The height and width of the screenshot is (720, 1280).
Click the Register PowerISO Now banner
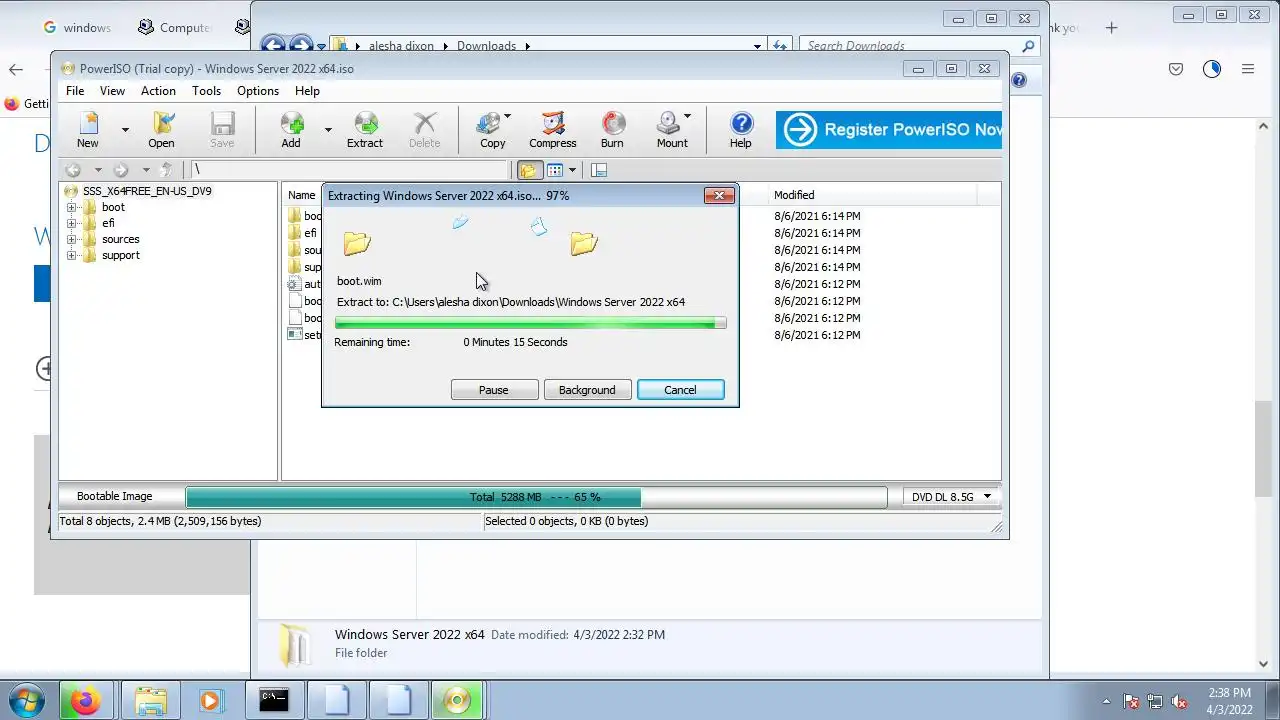tap(888, 130)
